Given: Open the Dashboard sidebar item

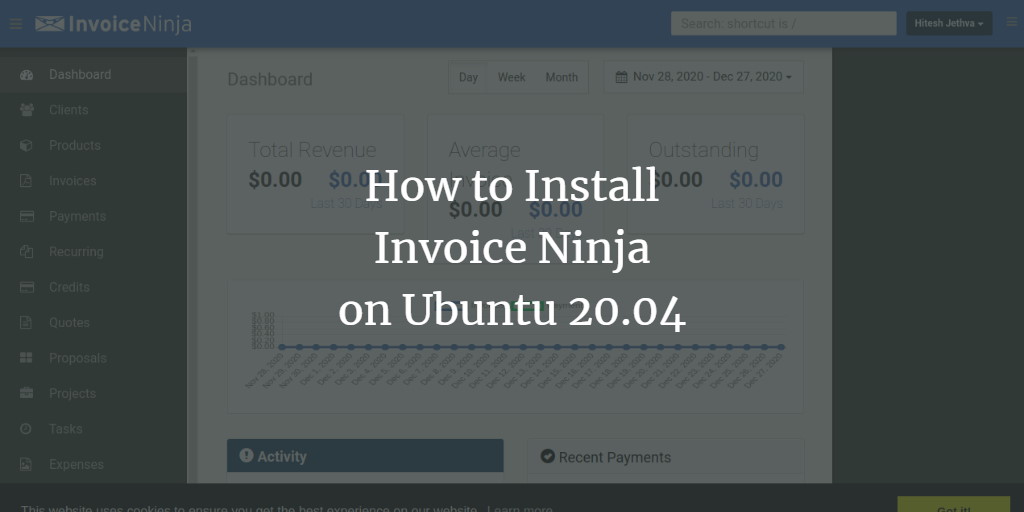Looking at the screenshot, I should pos(93,74).
